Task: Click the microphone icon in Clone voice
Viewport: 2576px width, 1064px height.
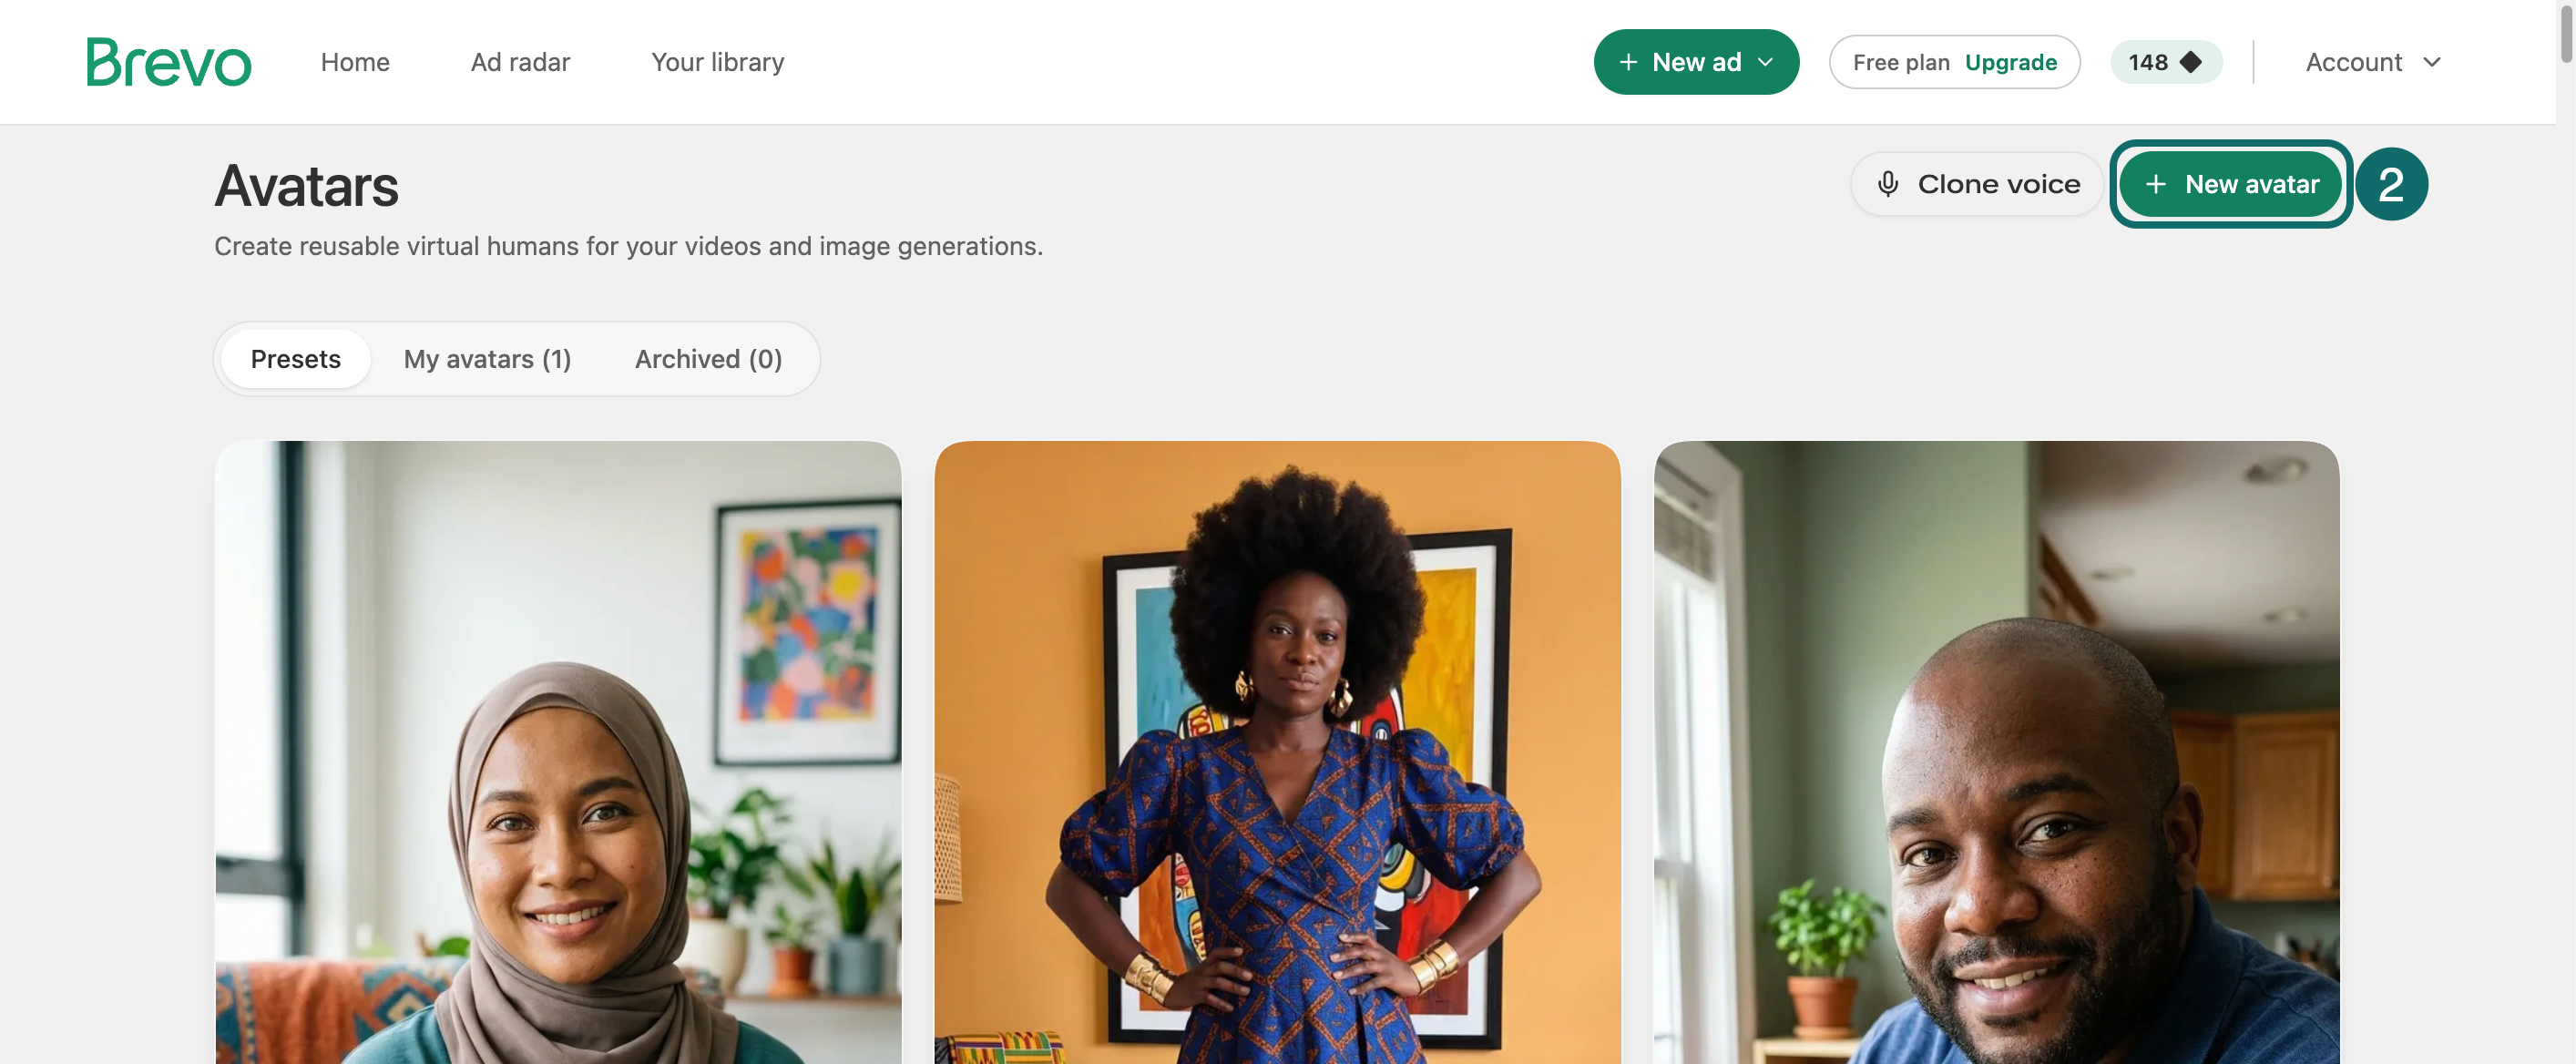Action: 1887,184
